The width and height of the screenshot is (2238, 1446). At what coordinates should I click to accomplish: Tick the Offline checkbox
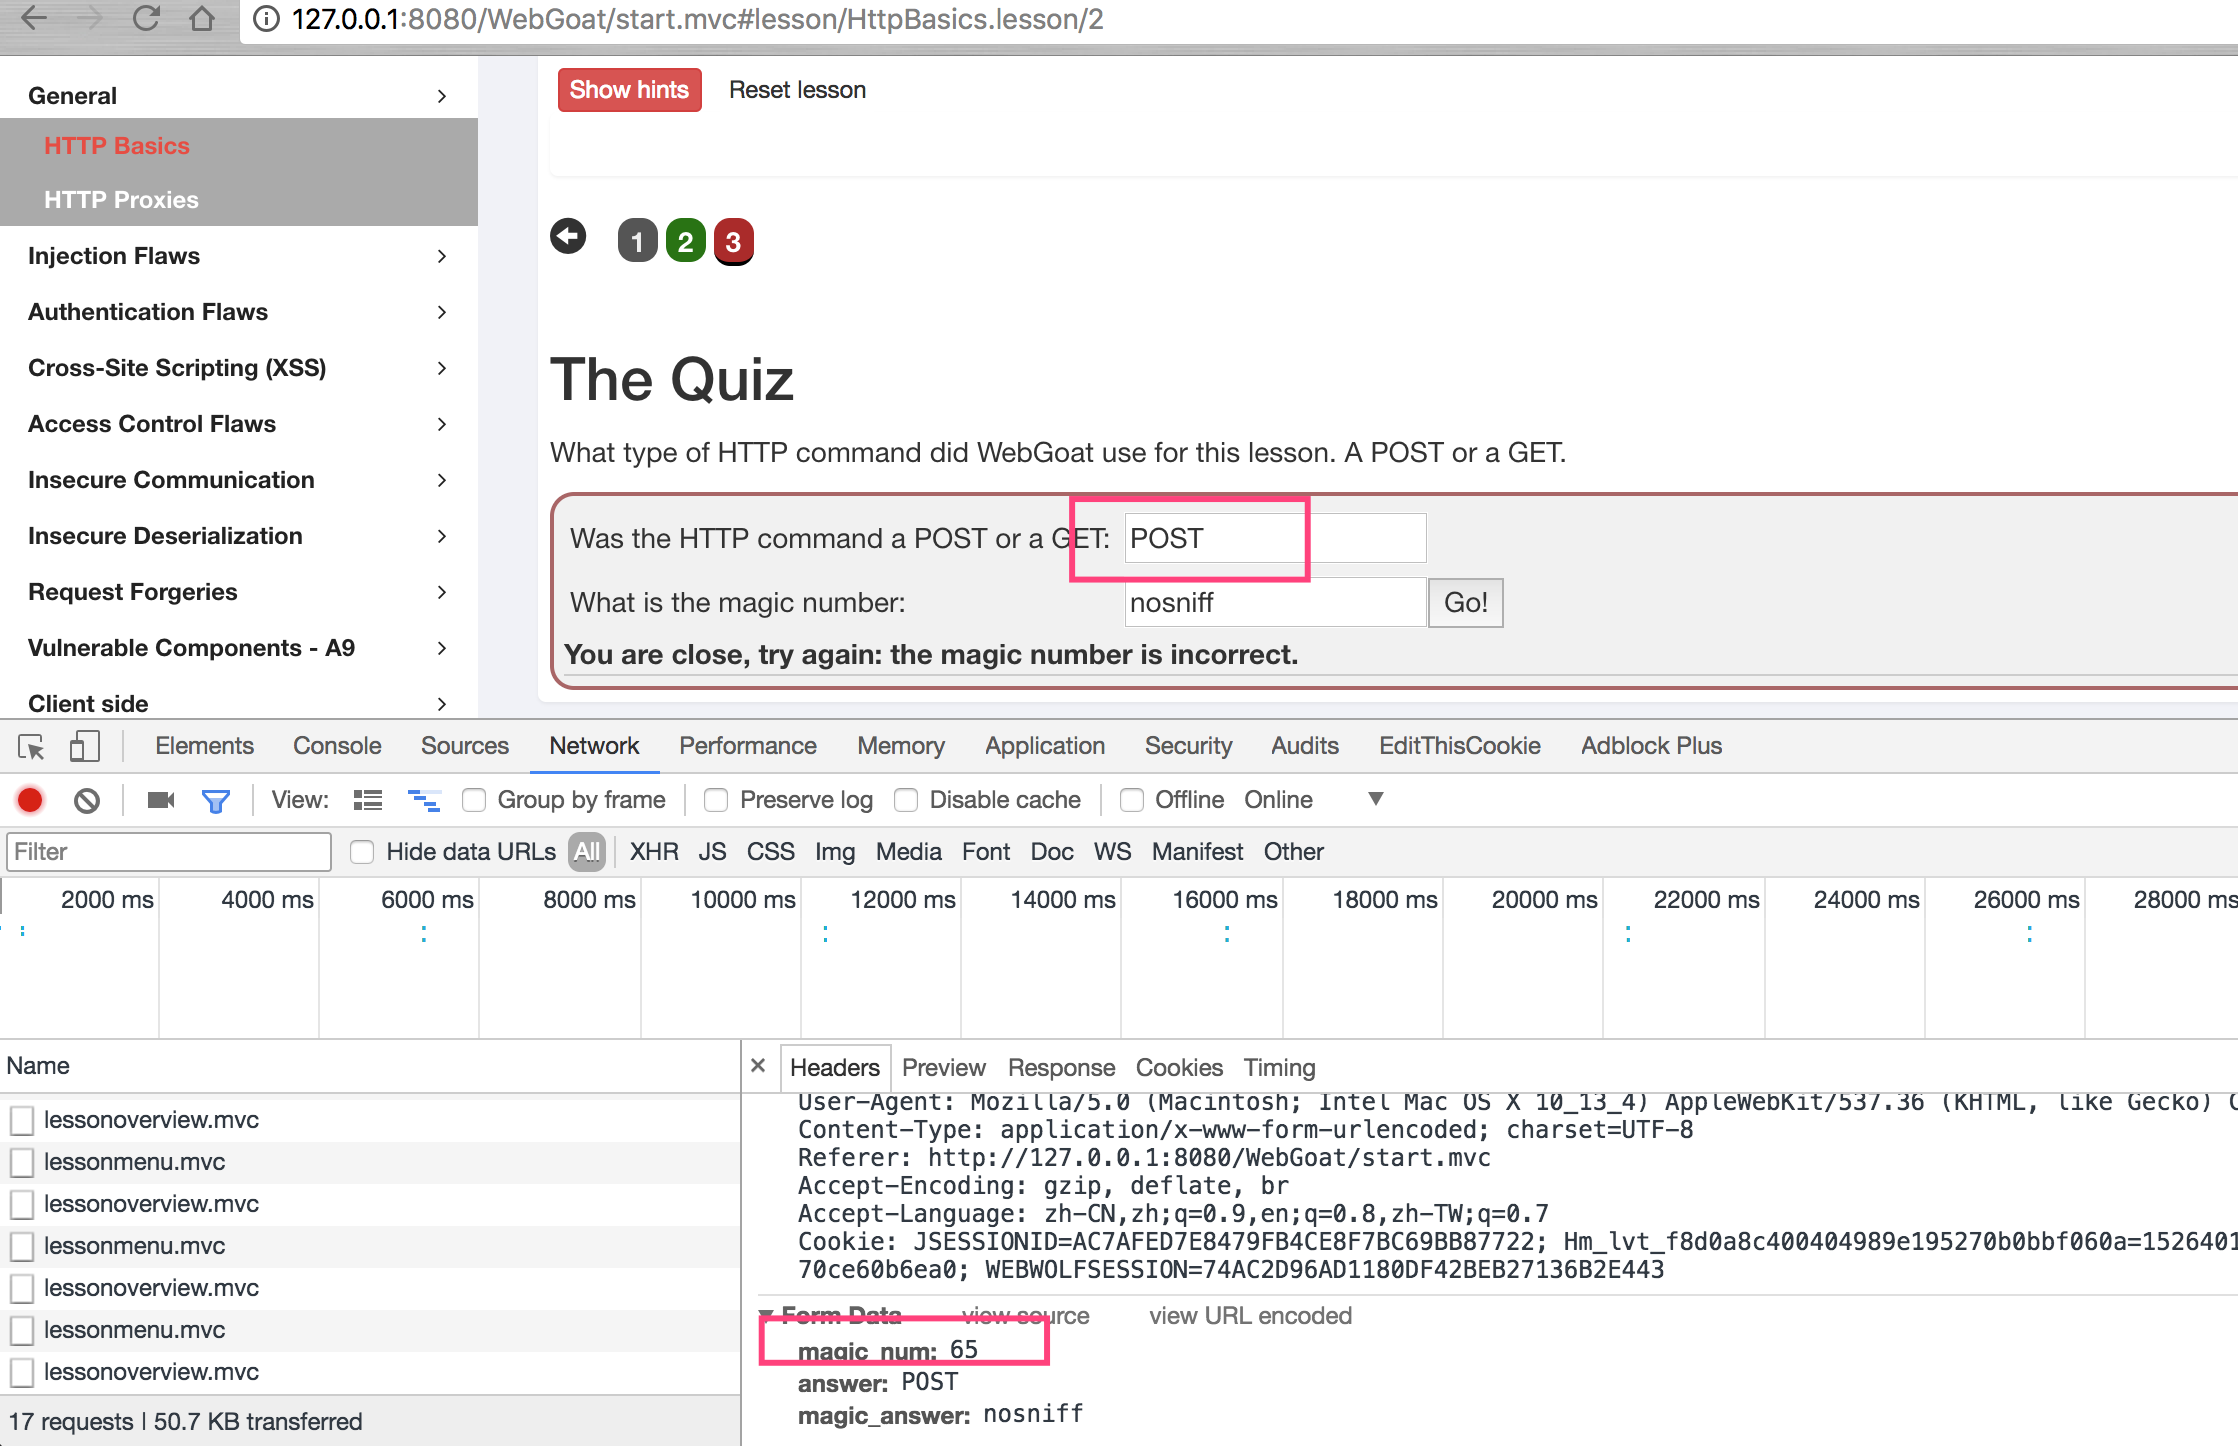[1132, 800]
